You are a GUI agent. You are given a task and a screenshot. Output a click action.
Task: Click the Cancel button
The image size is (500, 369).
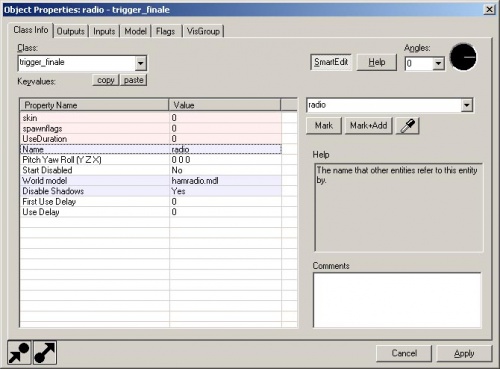[404, 353]
